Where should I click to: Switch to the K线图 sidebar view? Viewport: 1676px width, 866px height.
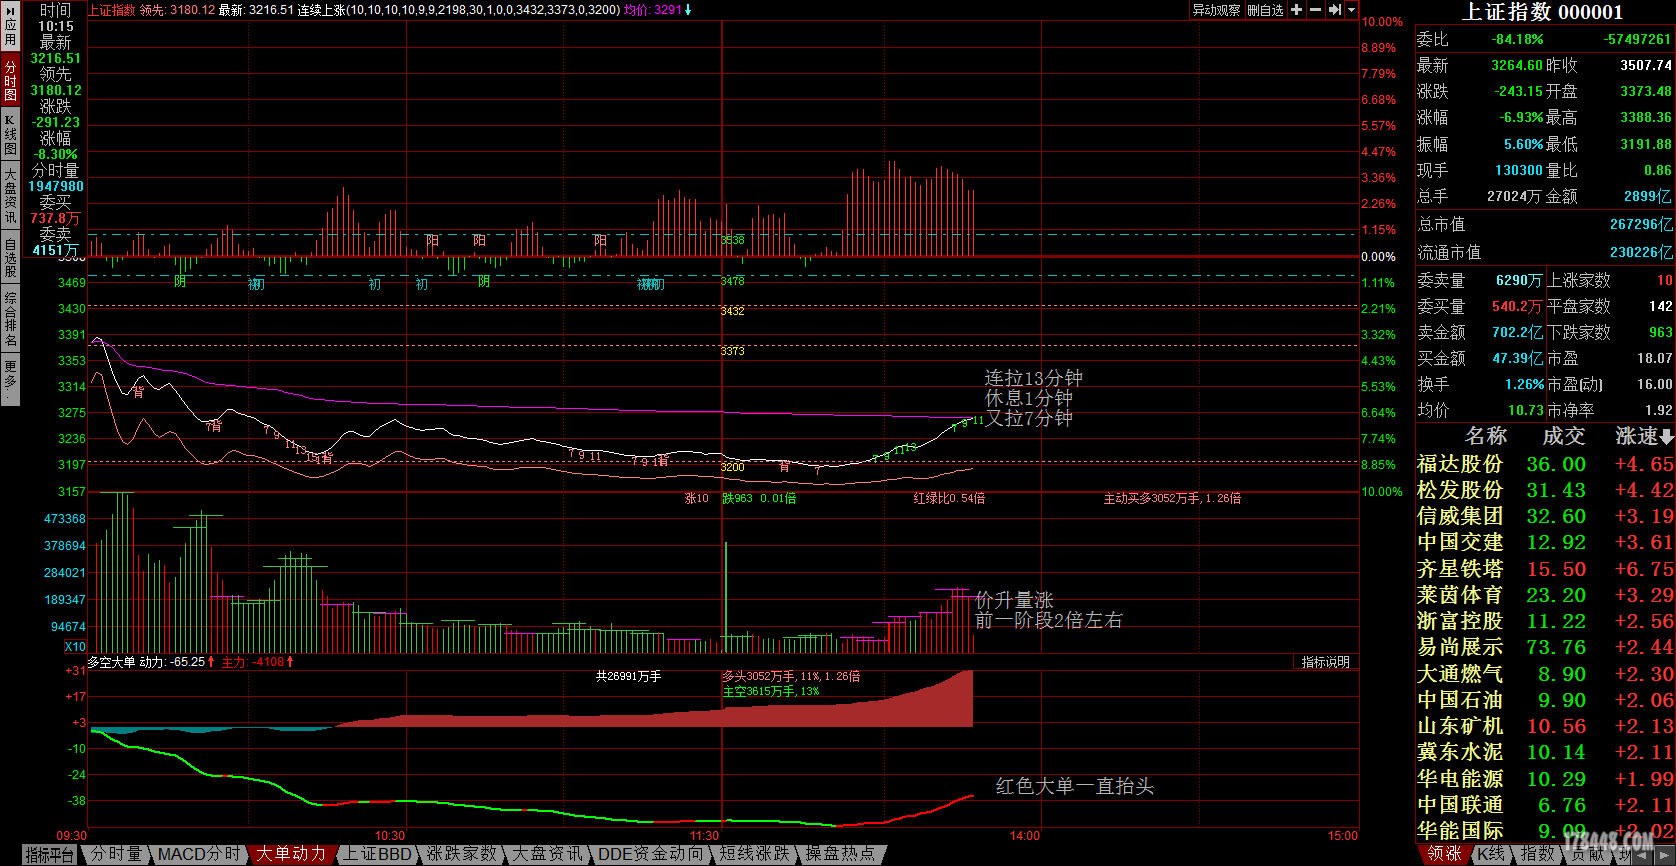10,135
